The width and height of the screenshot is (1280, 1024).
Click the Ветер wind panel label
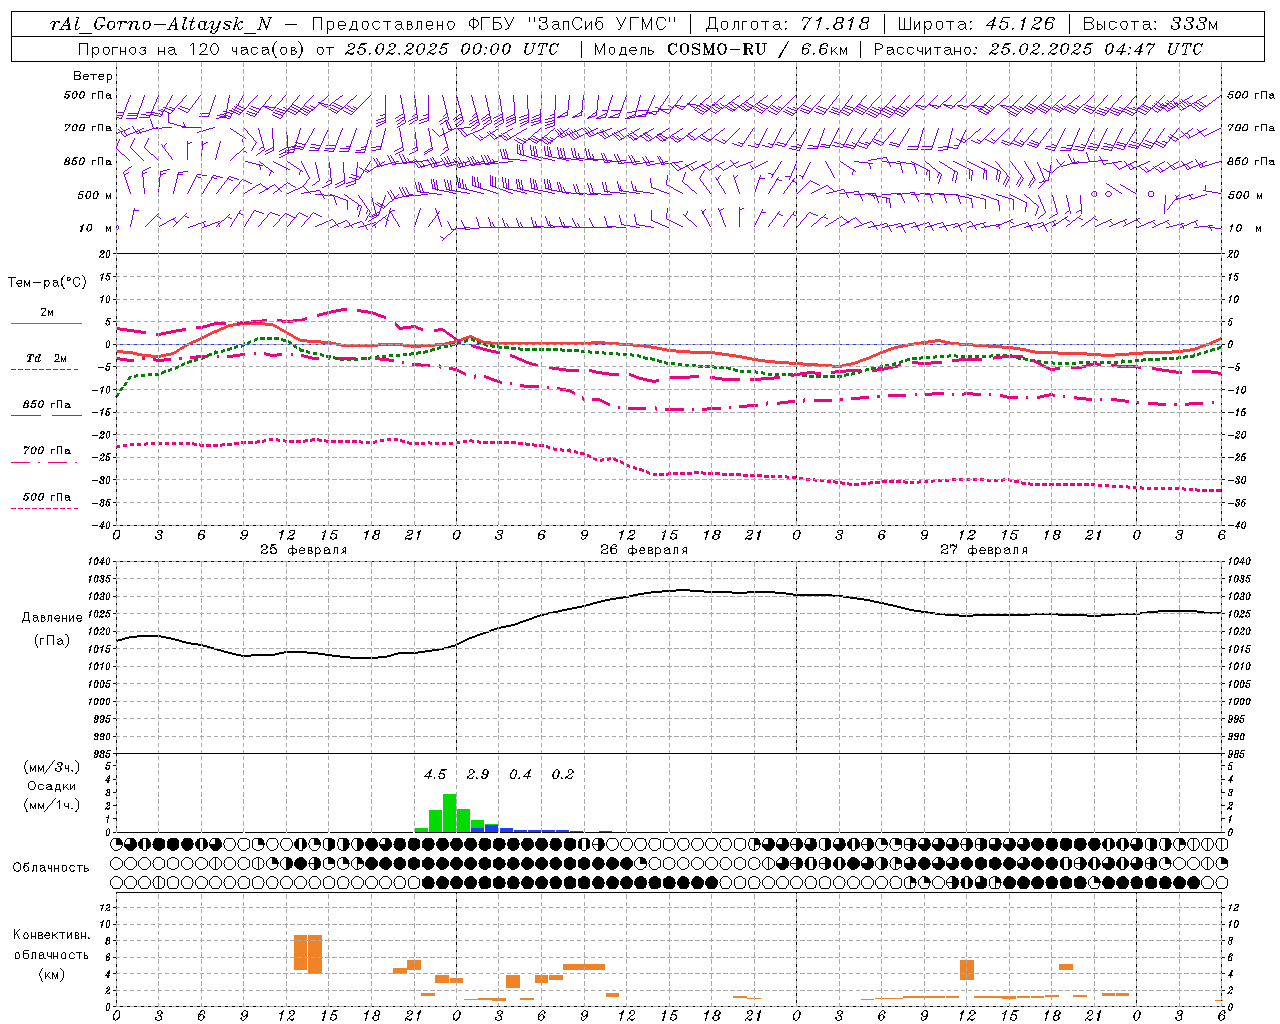pos(93,76)
